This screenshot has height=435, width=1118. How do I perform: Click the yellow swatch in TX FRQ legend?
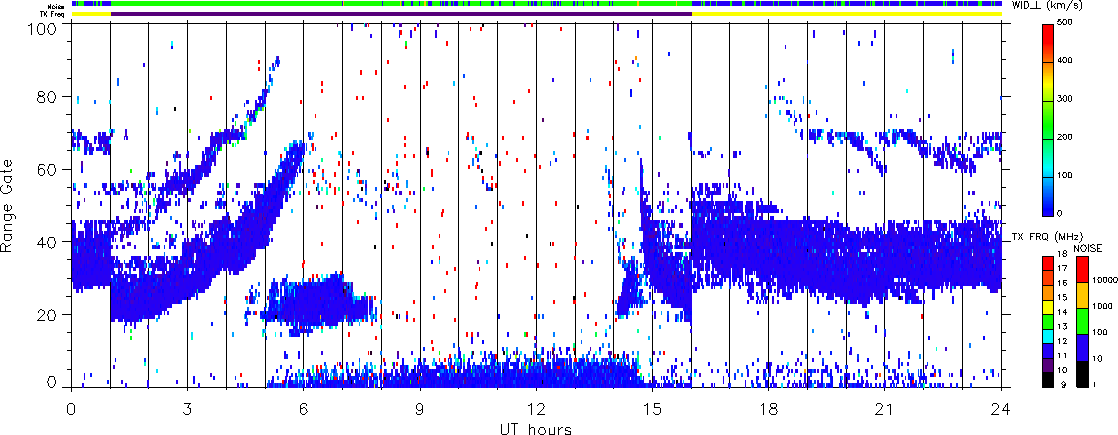click(x=1048, y=307)
